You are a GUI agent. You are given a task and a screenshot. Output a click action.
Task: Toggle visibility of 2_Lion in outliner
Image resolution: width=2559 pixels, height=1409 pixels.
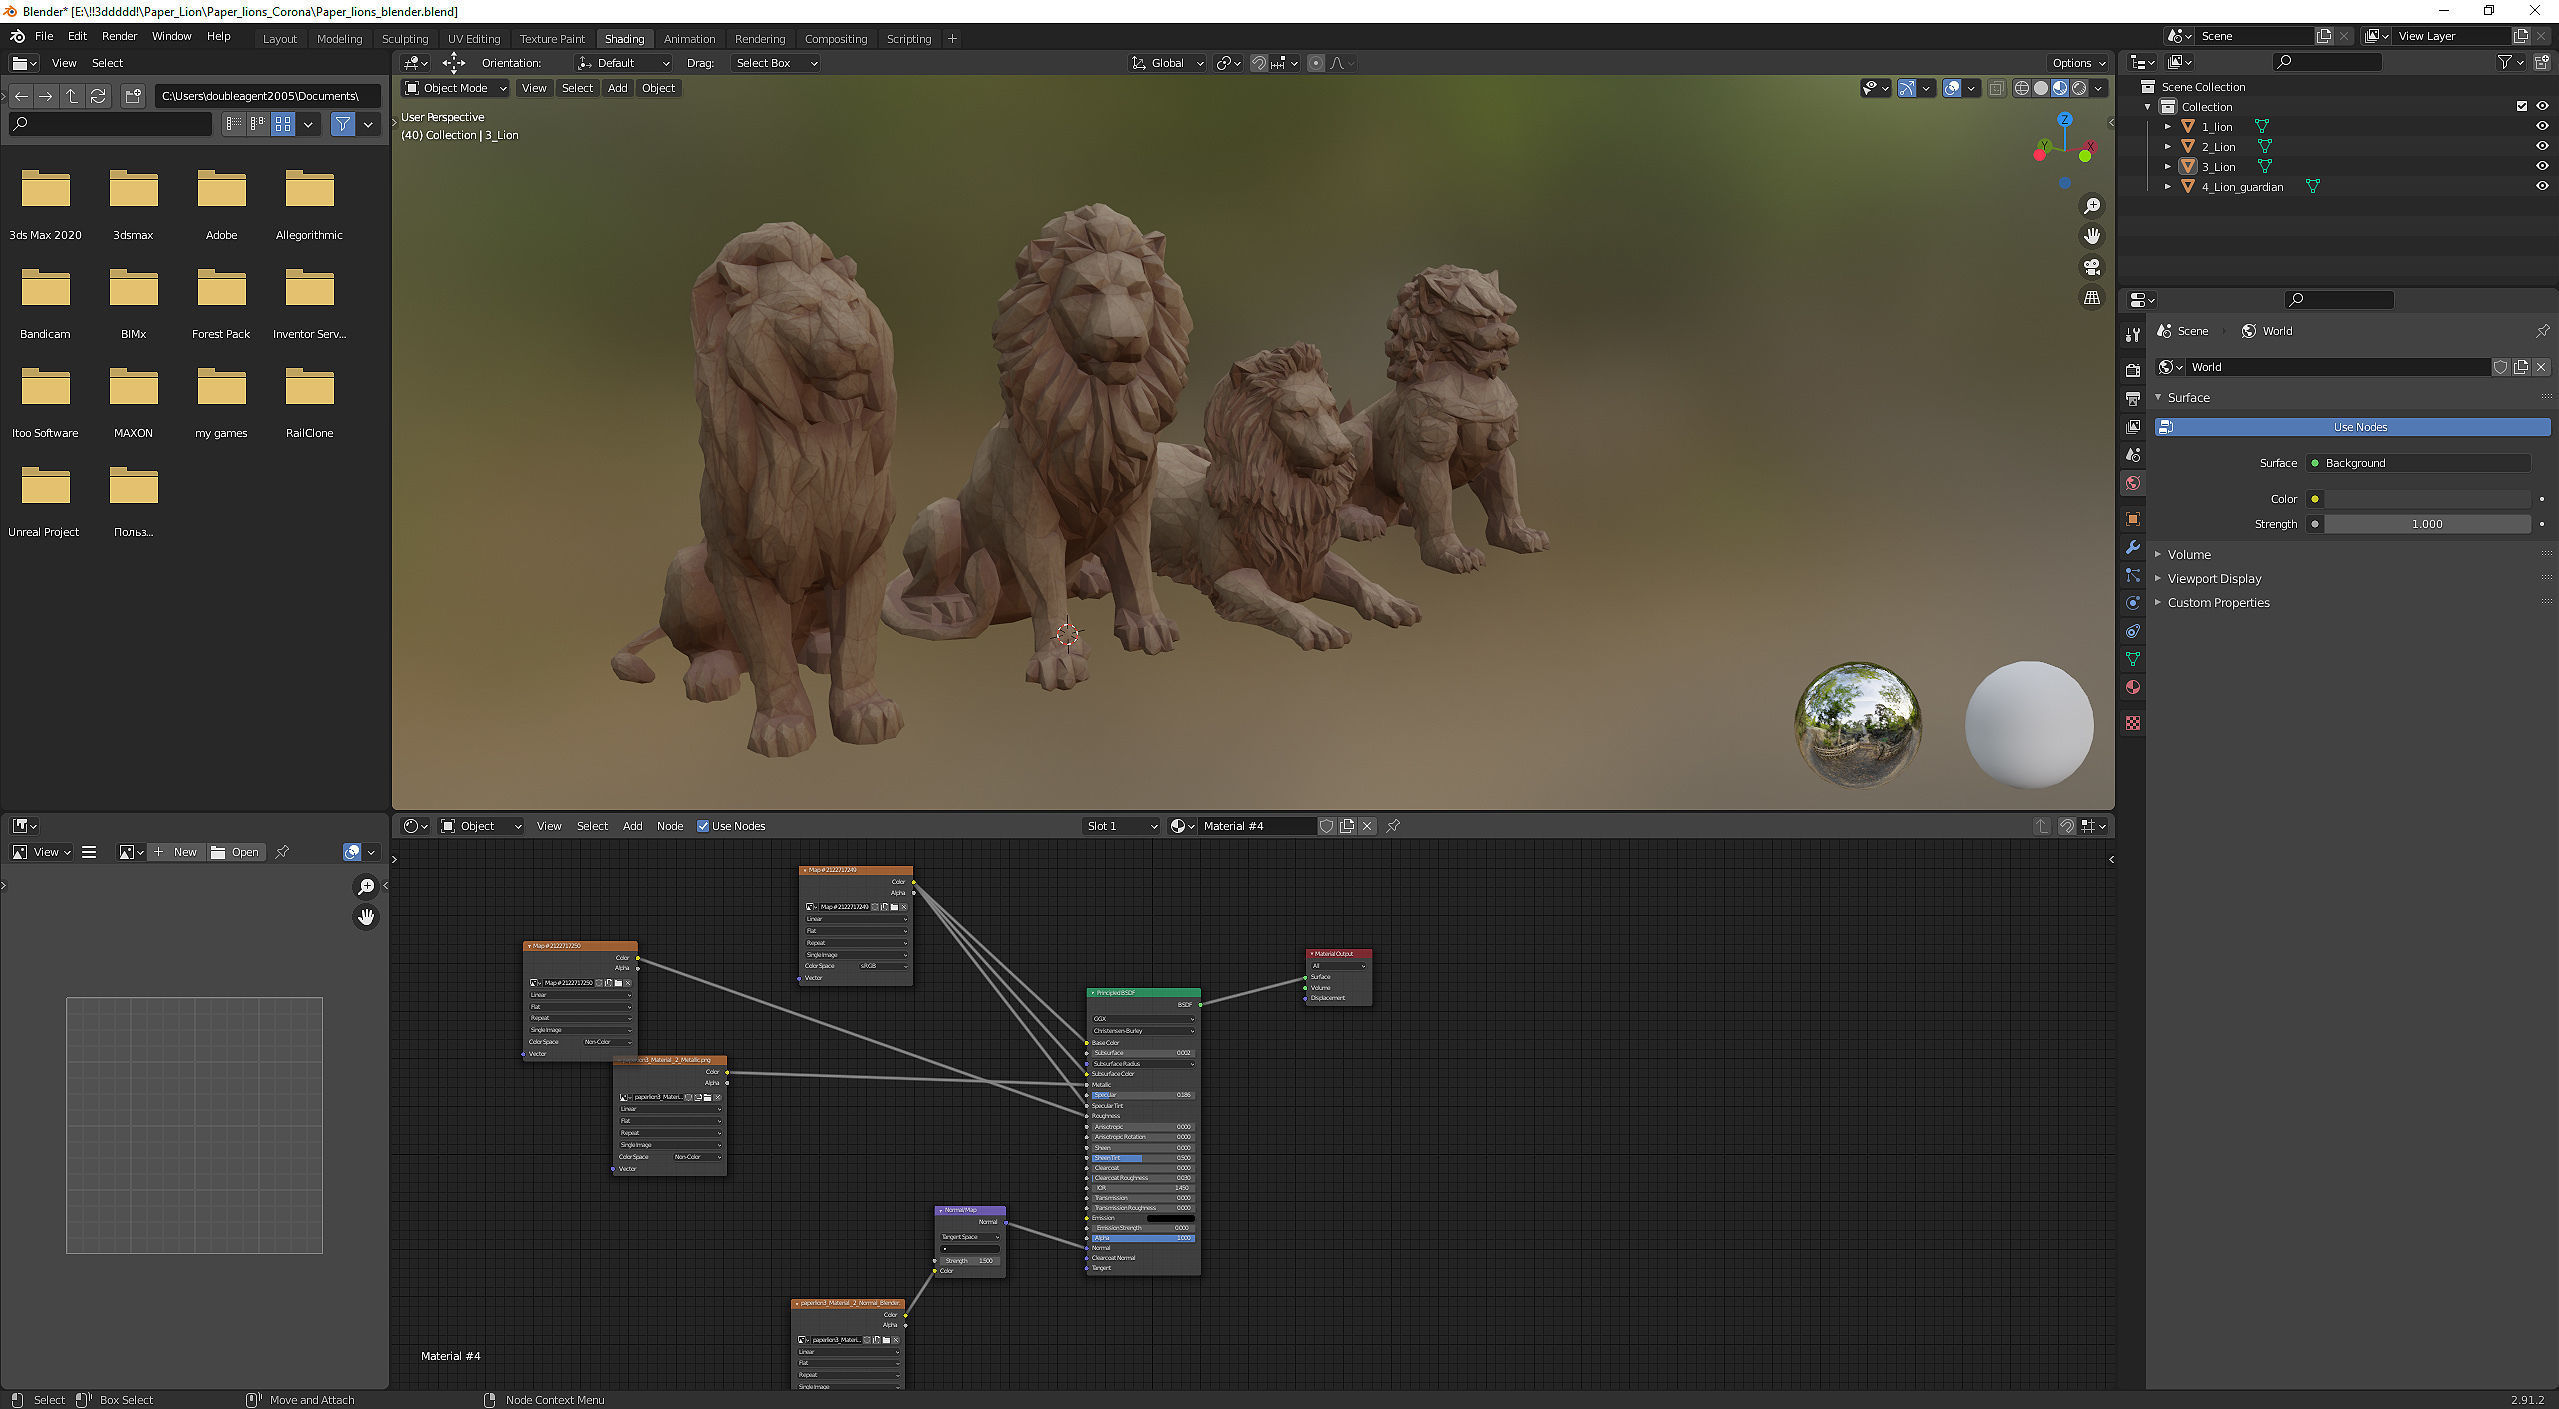pyautogui.click(x=2541, y=147)
